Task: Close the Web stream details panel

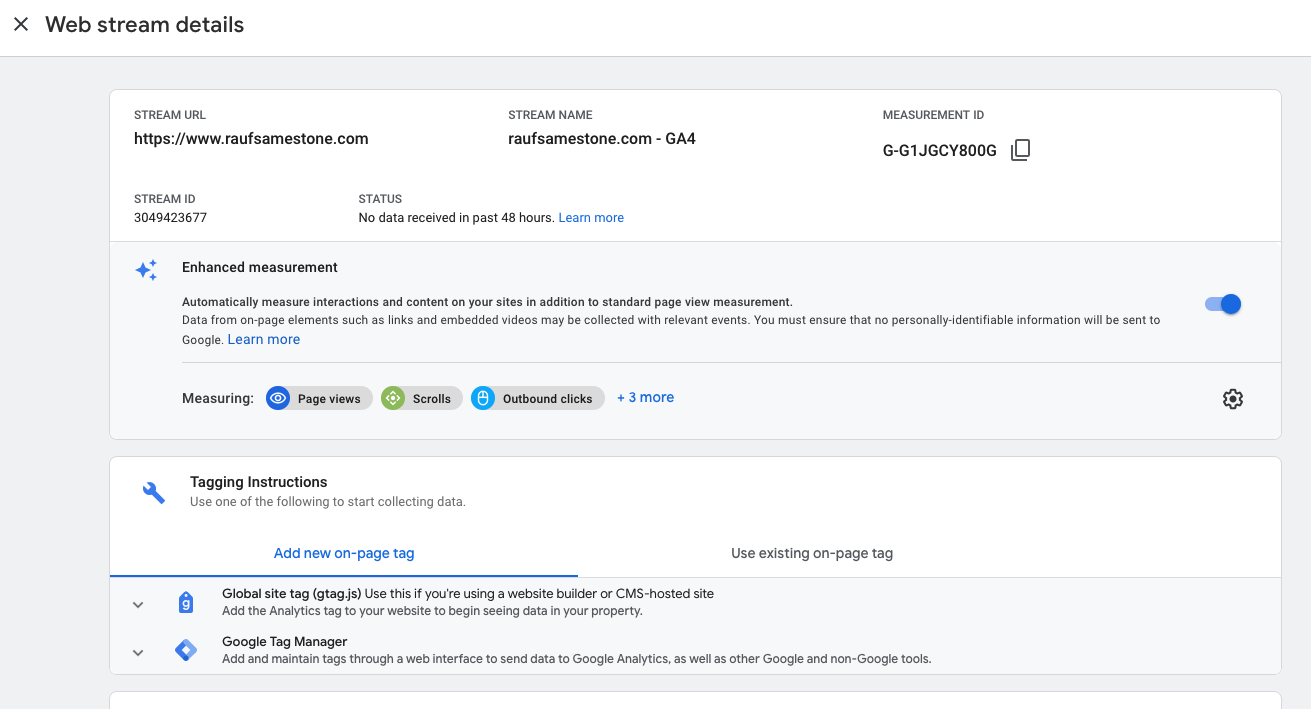Action: [x=21, y=24]
